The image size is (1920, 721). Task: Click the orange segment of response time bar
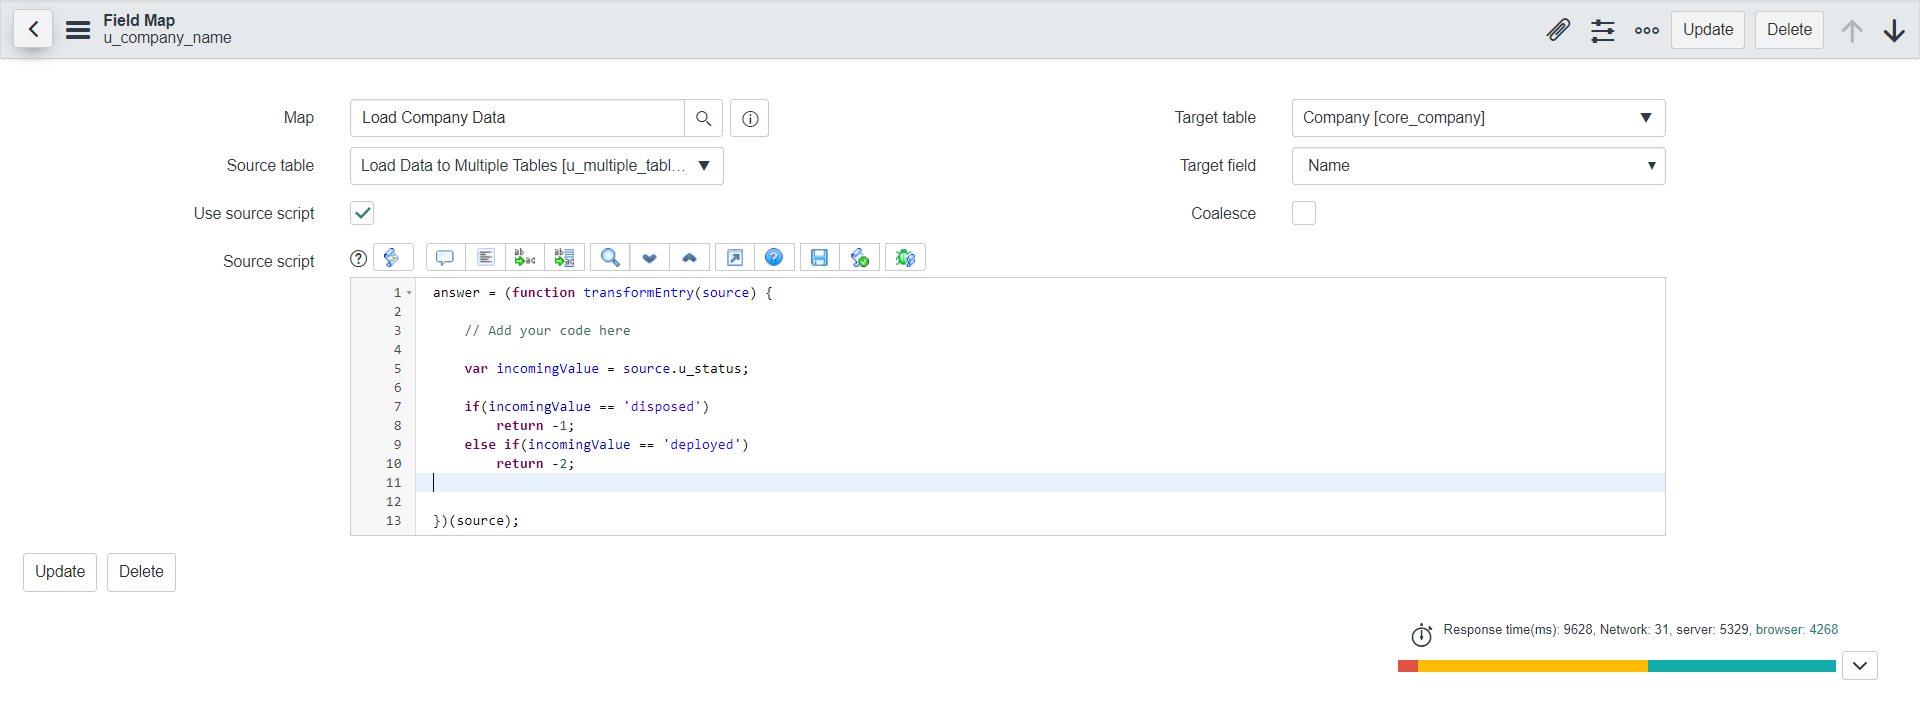pos(1533,666)
